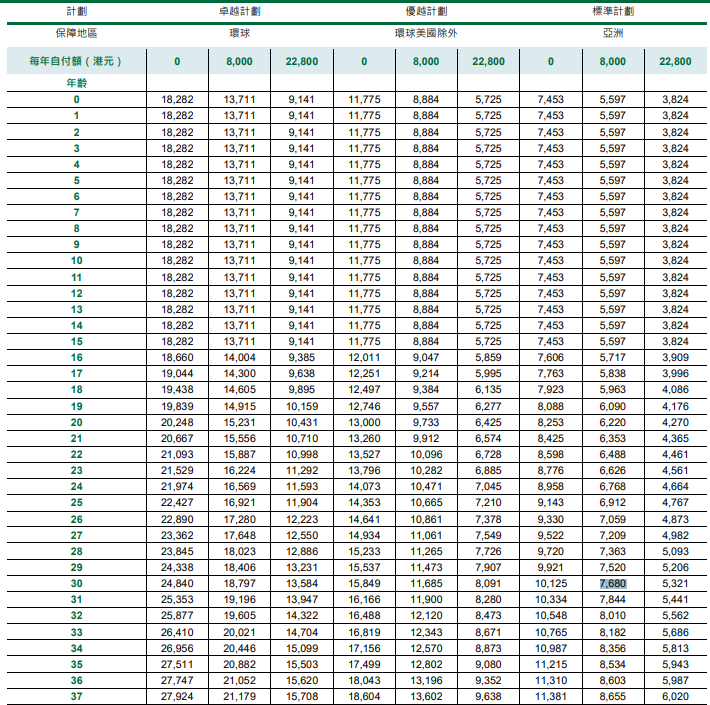
Task: Click value 14,605 in age 18 row
Action: (240, 389)
